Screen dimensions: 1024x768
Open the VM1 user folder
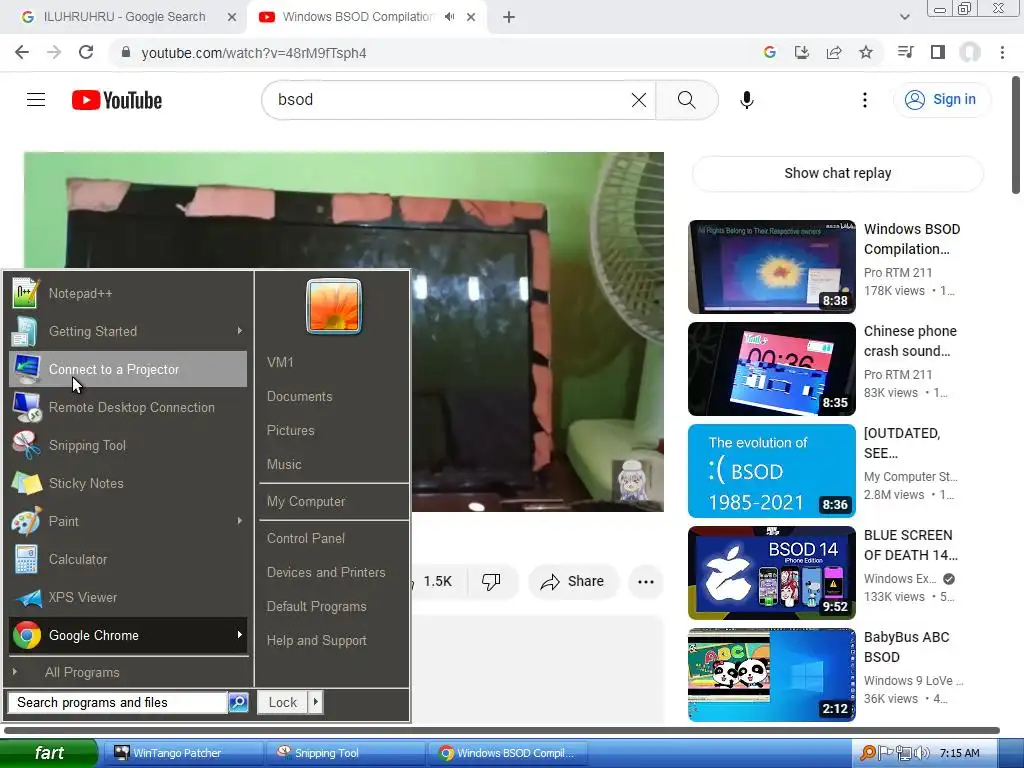[280, 362]
